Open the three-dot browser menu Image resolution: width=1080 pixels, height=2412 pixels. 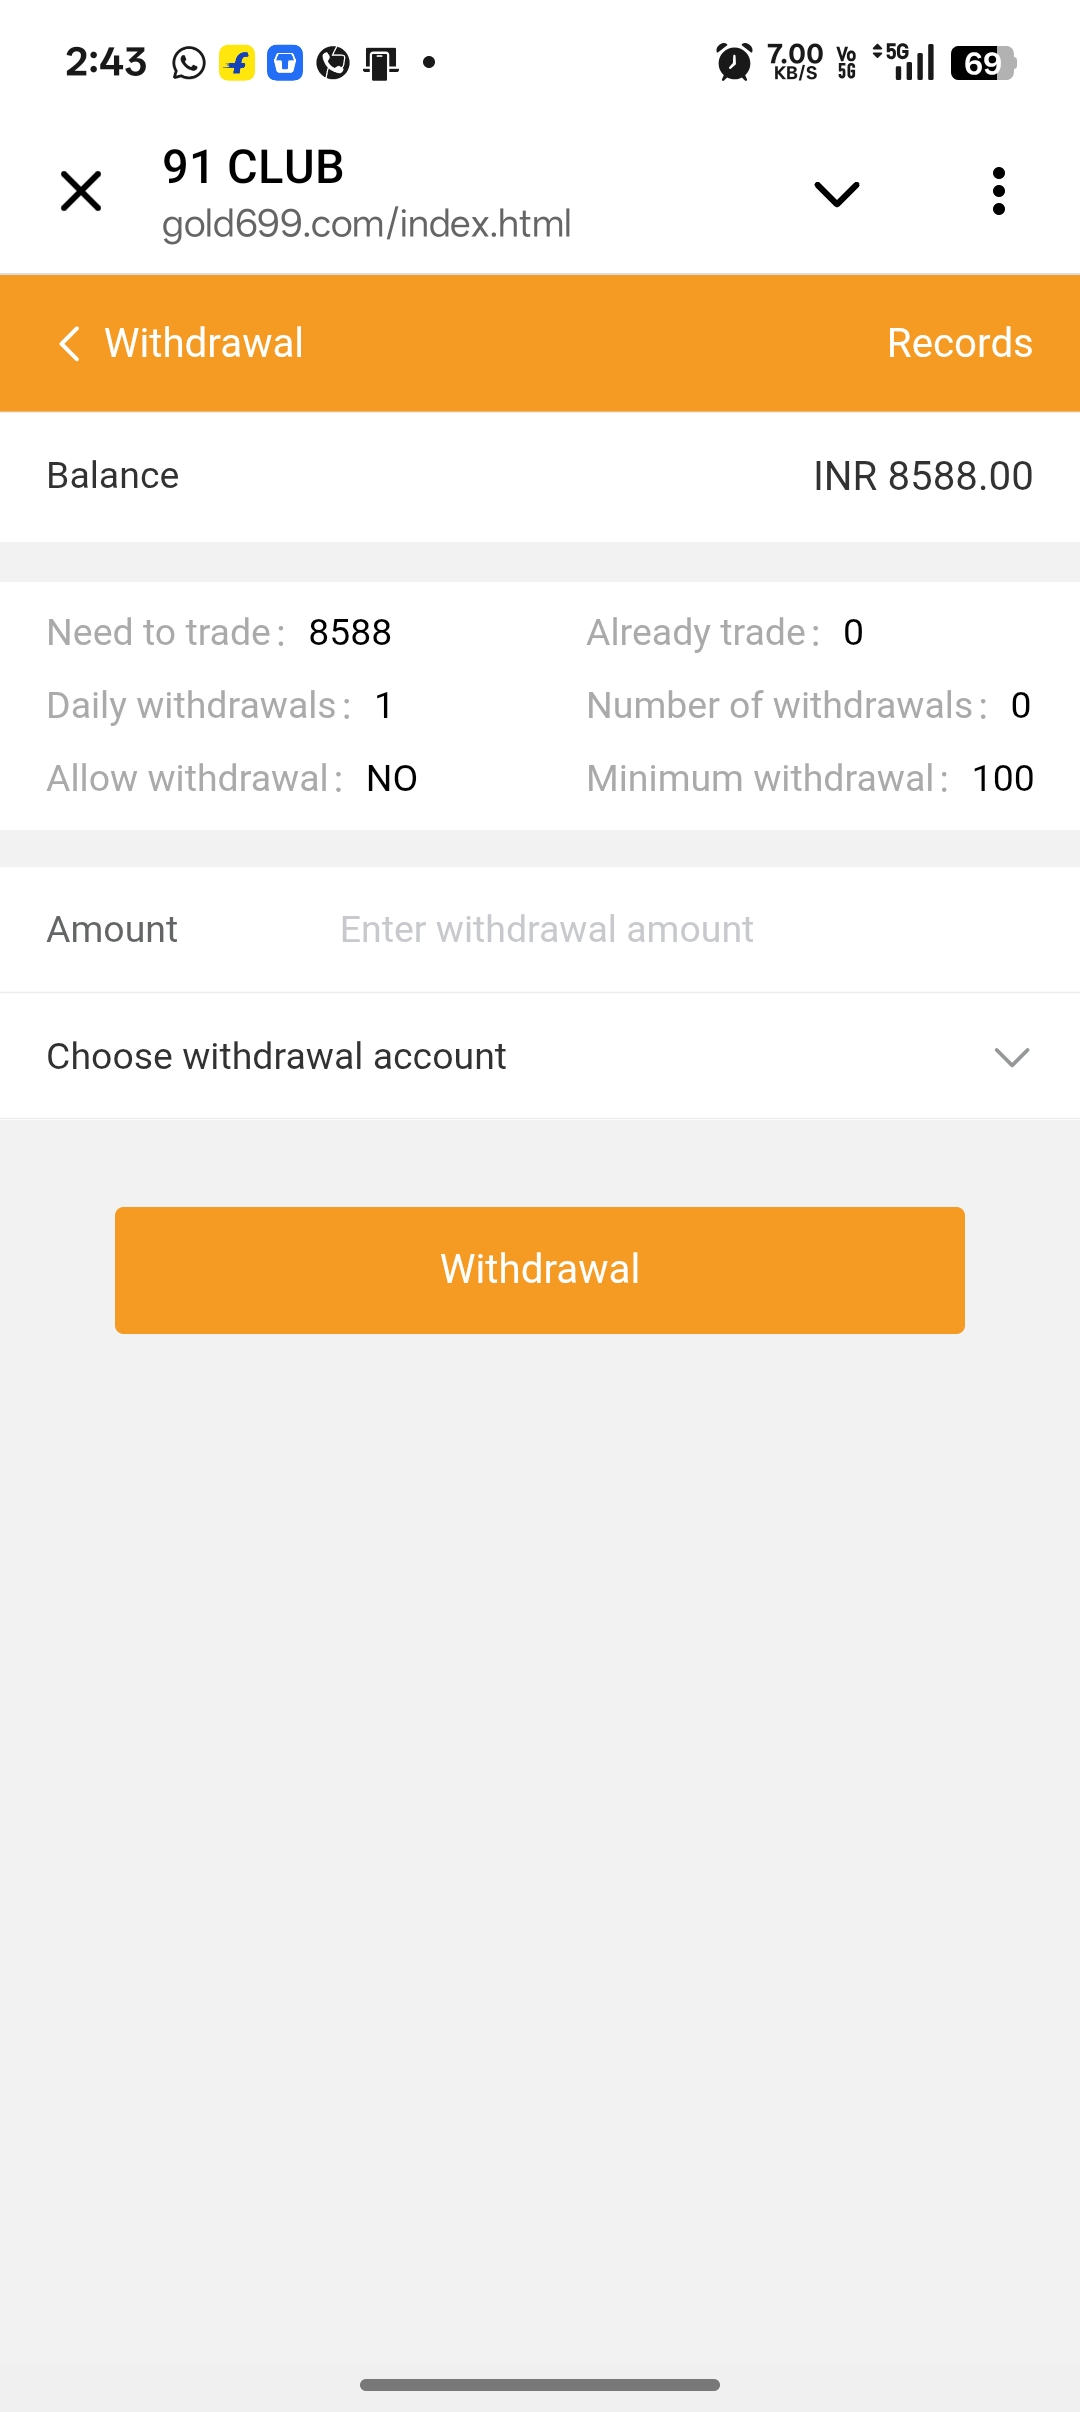point(998,191)
